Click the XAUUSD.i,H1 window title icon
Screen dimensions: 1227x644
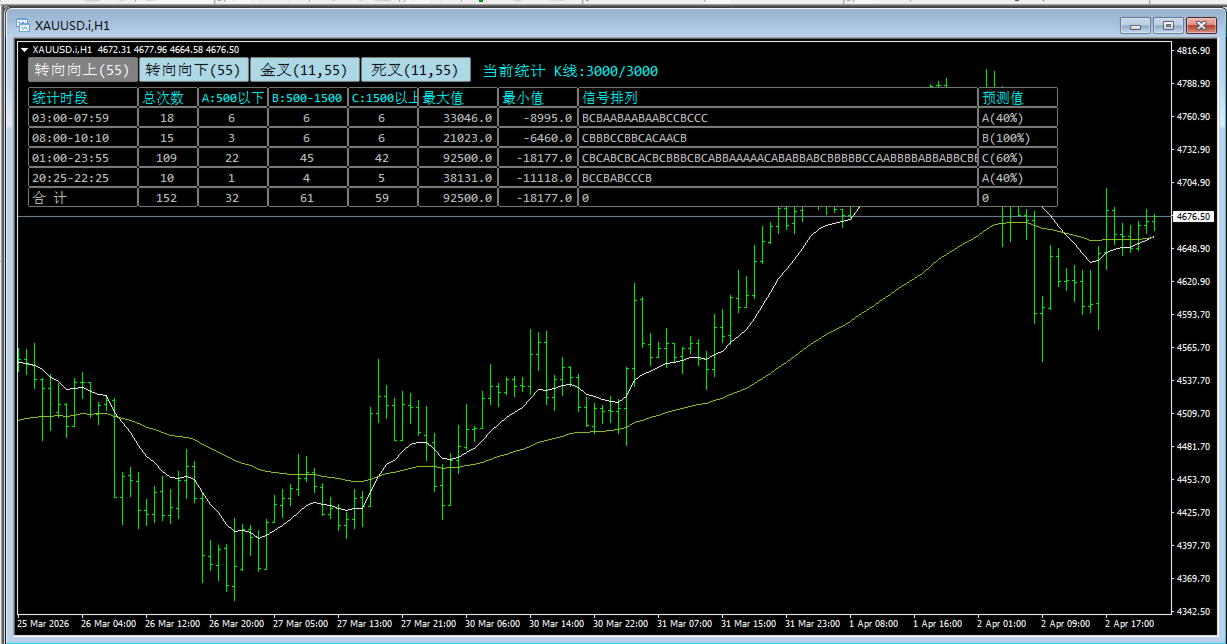click(22, 25)
